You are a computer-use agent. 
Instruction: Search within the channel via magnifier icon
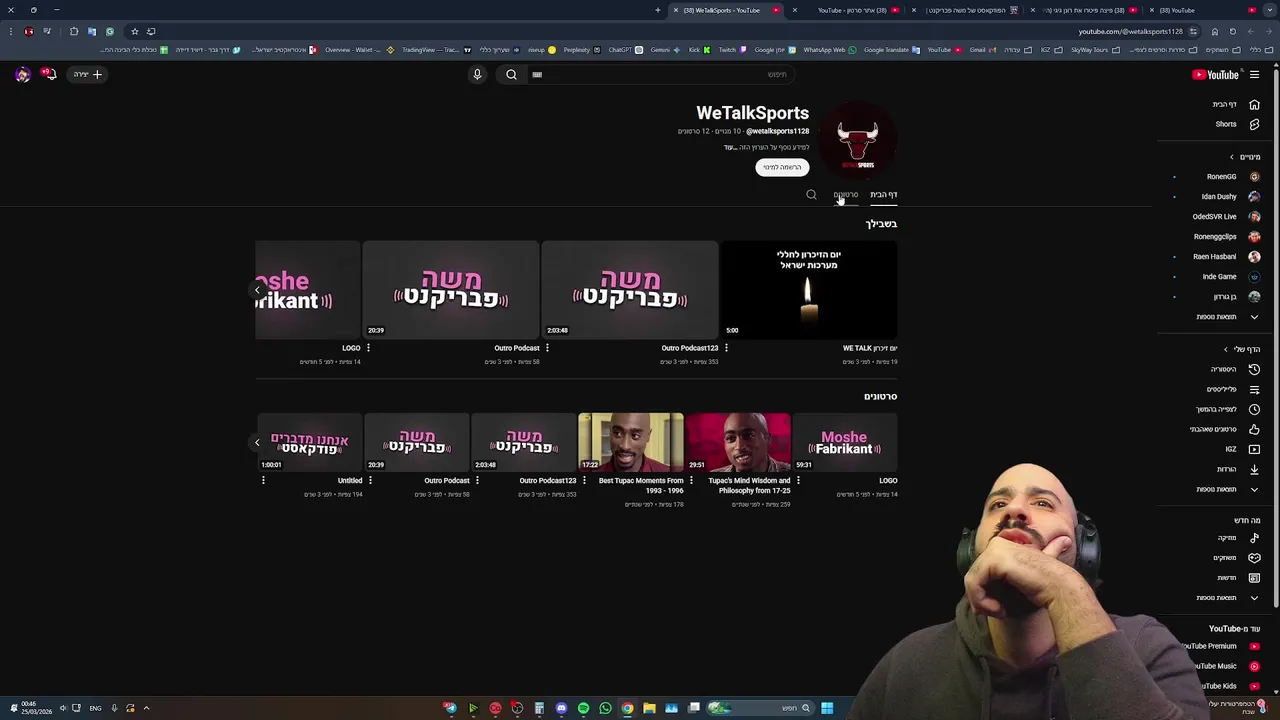click(811, 195)
